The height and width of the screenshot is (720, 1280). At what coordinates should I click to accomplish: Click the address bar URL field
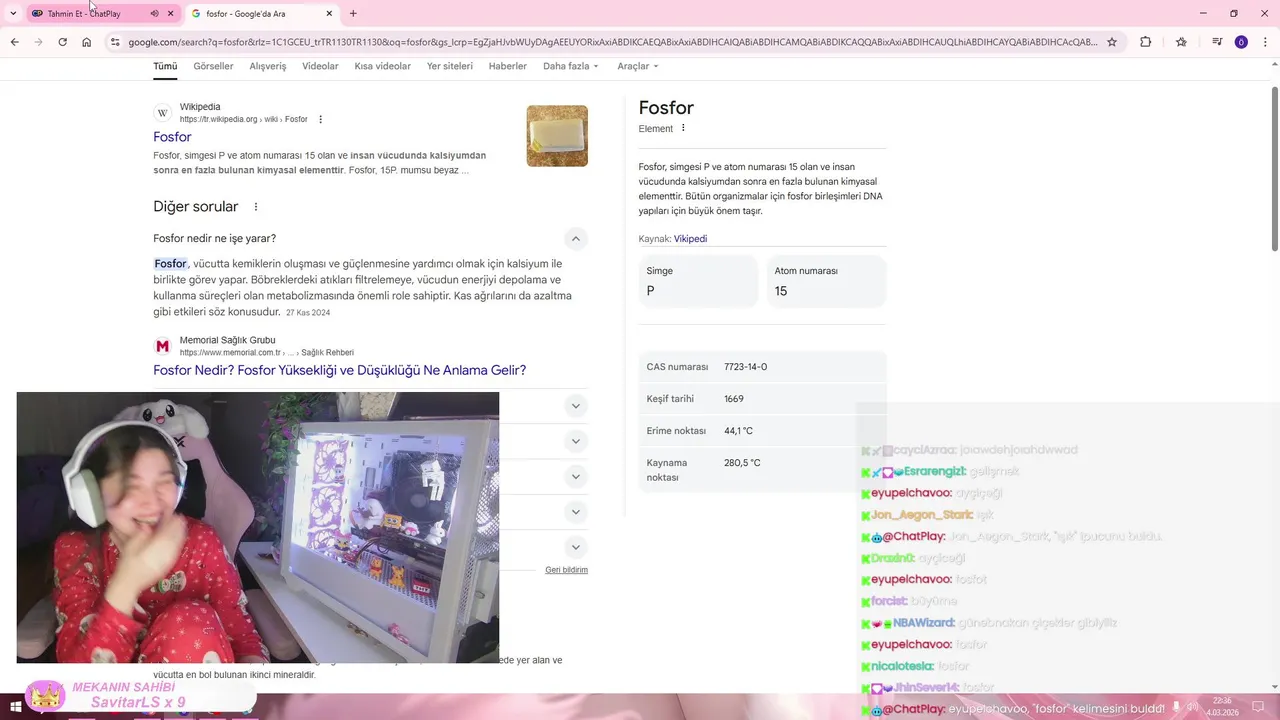click(612, 42)
